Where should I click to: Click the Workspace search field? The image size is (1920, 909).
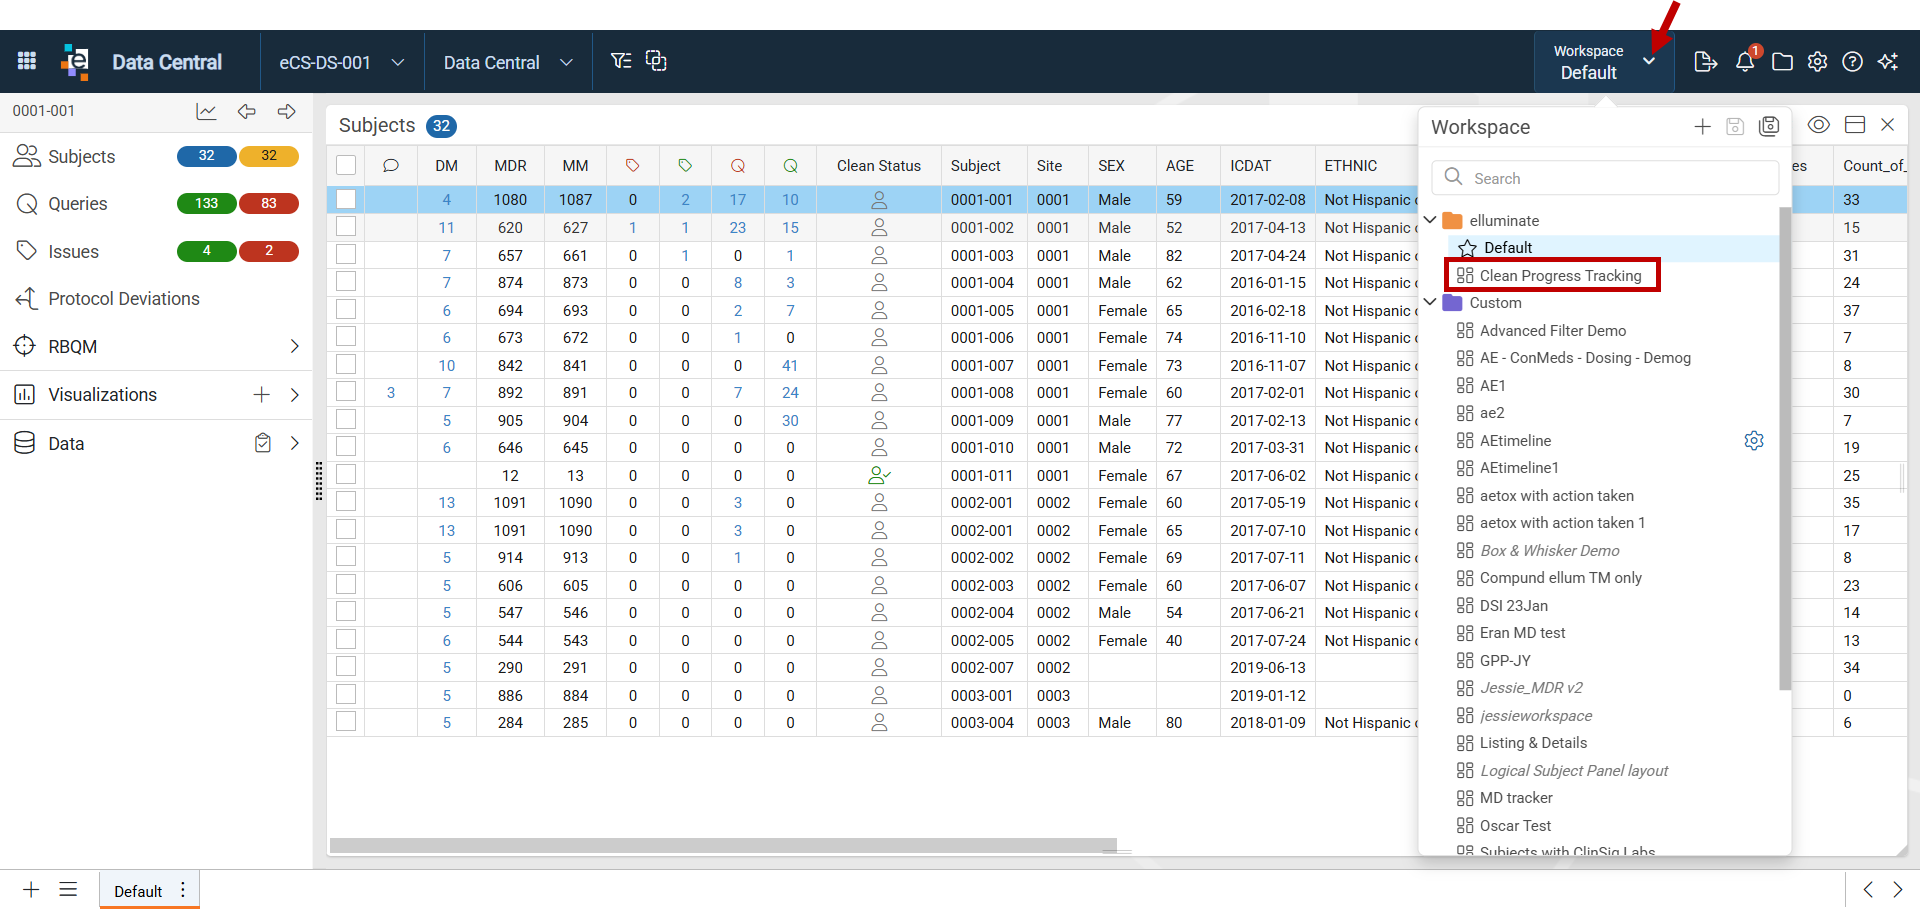[x=1605, y=178]
